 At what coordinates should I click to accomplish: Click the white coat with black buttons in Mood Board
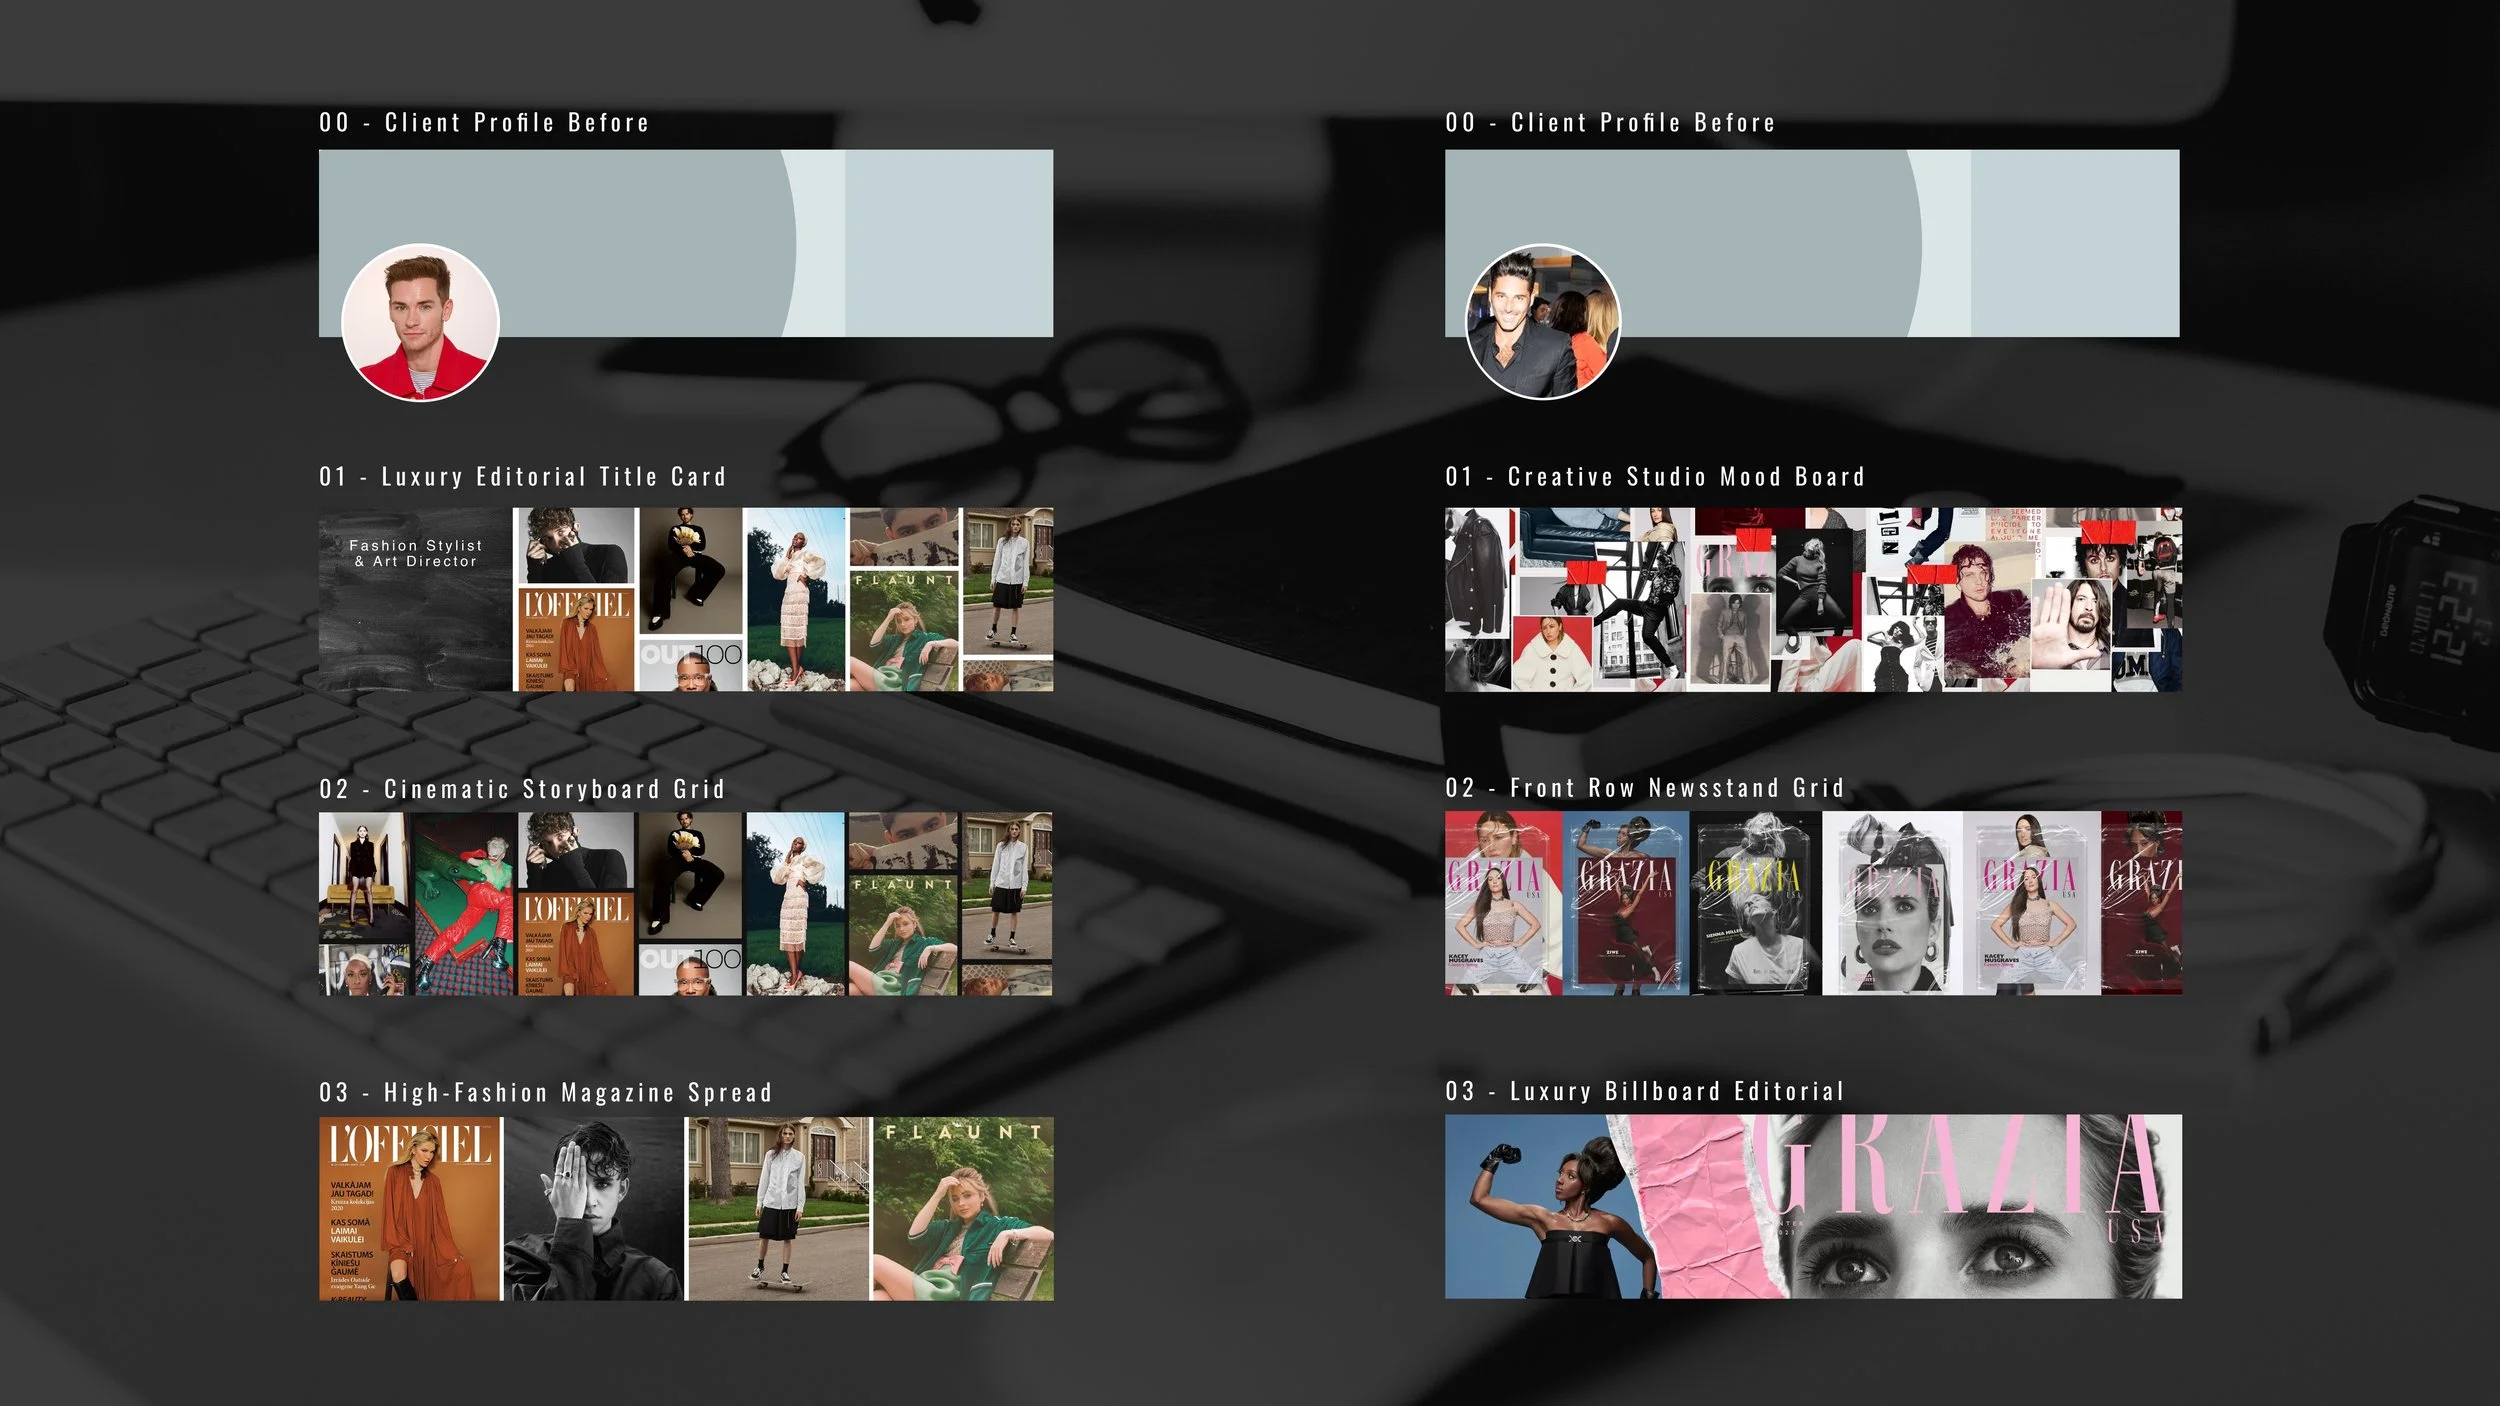[x=1551, y=654]
